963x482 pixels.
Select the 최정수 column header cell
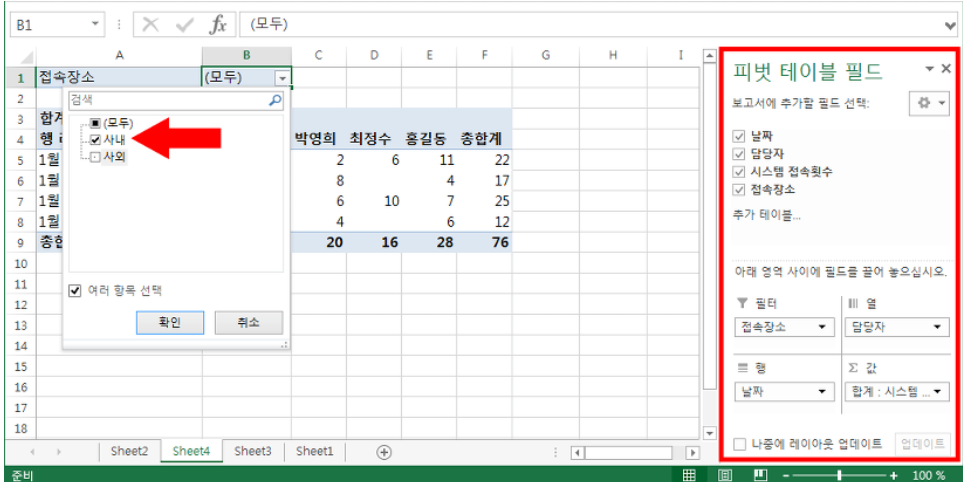(x=373, y=139)
